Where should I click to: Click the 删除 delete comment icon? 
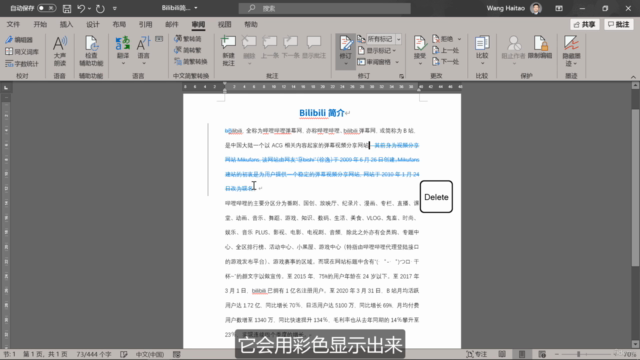pos(249,43)
